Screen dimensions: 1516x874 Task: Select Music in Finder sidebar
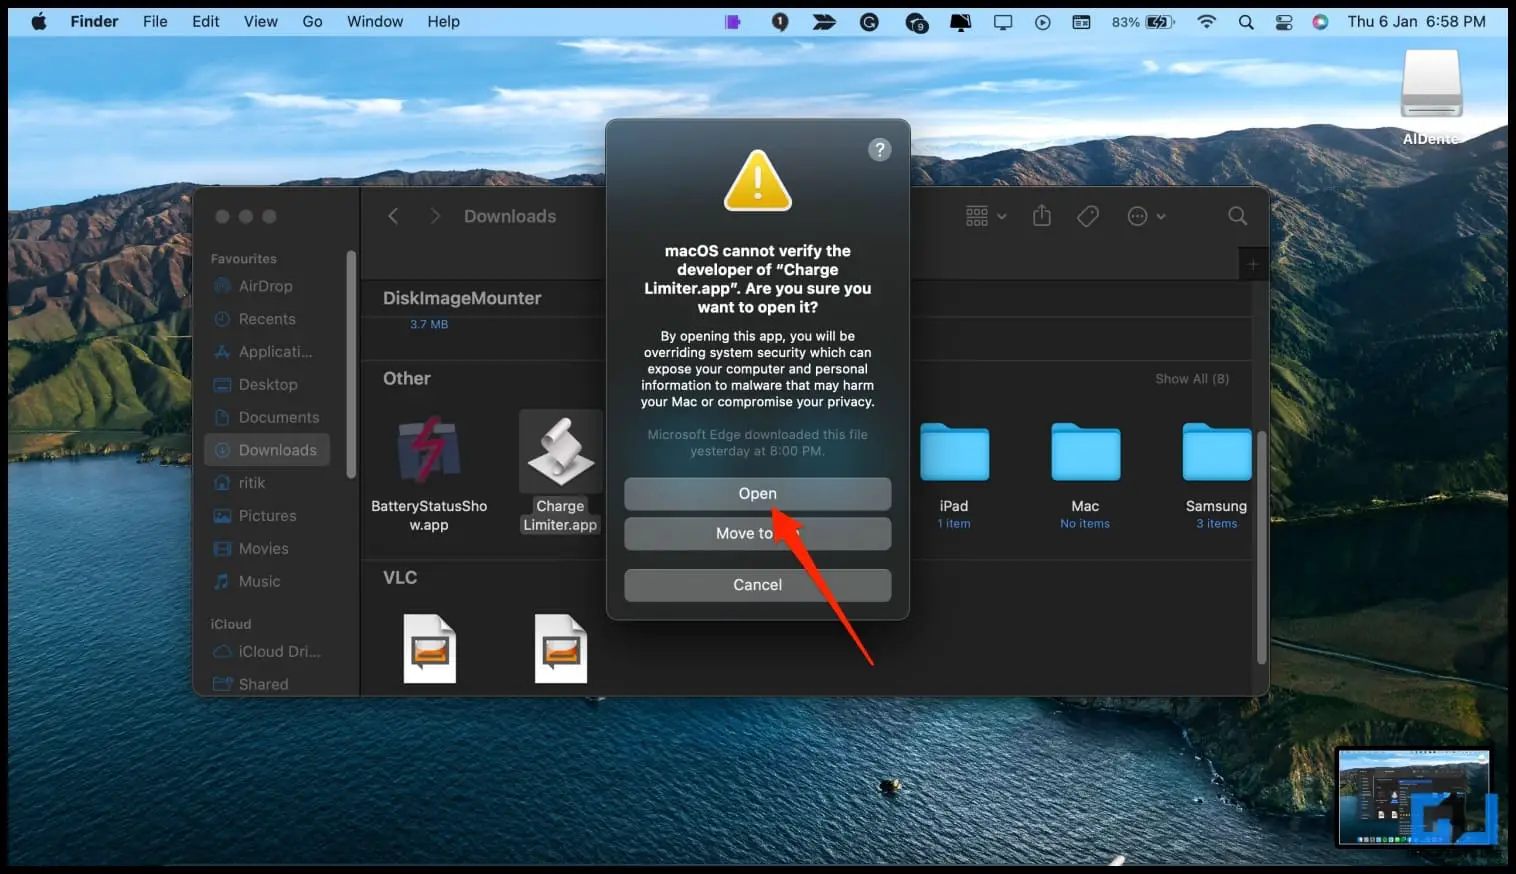tap(266, 581)
